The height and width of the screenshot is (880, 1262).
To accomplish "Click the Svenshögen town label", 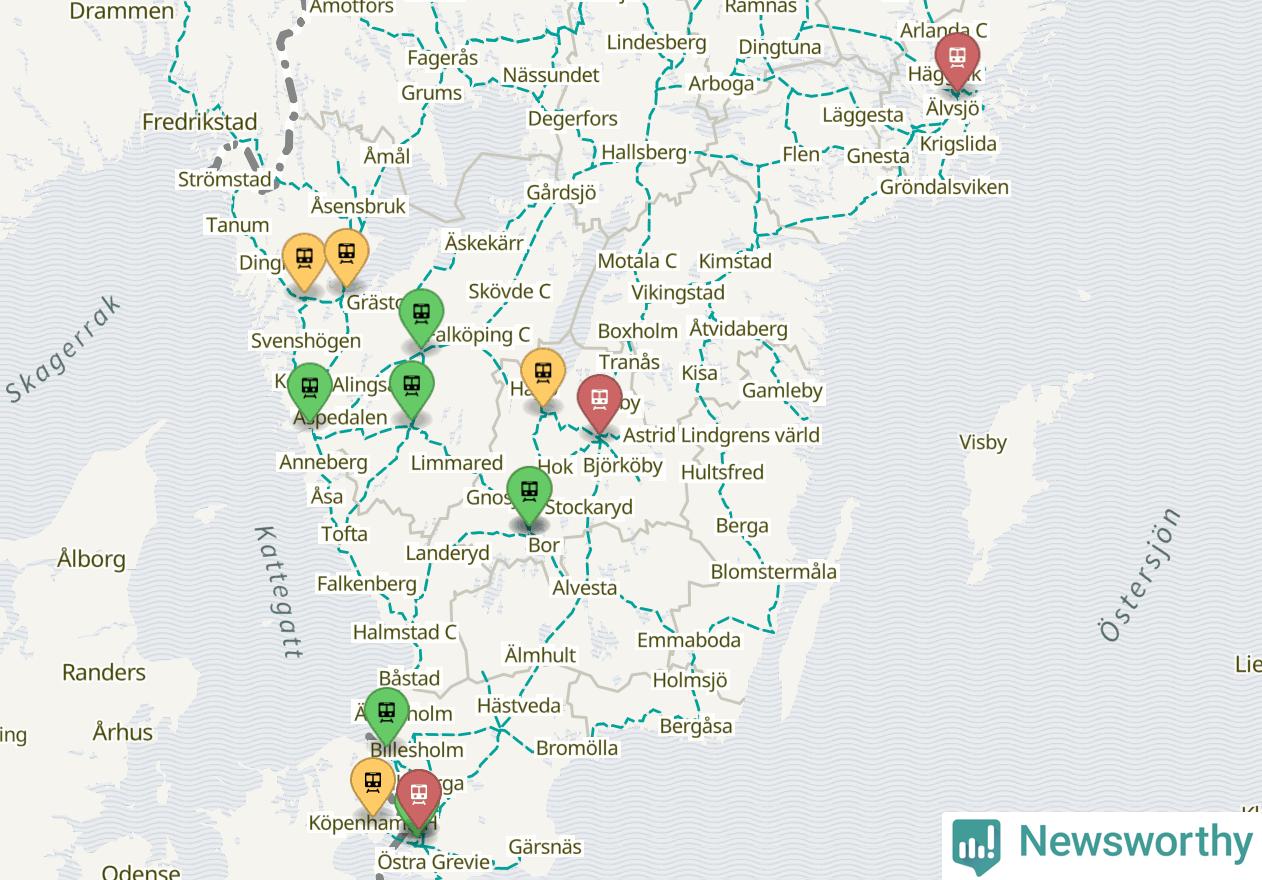I will tap(306, 341).
